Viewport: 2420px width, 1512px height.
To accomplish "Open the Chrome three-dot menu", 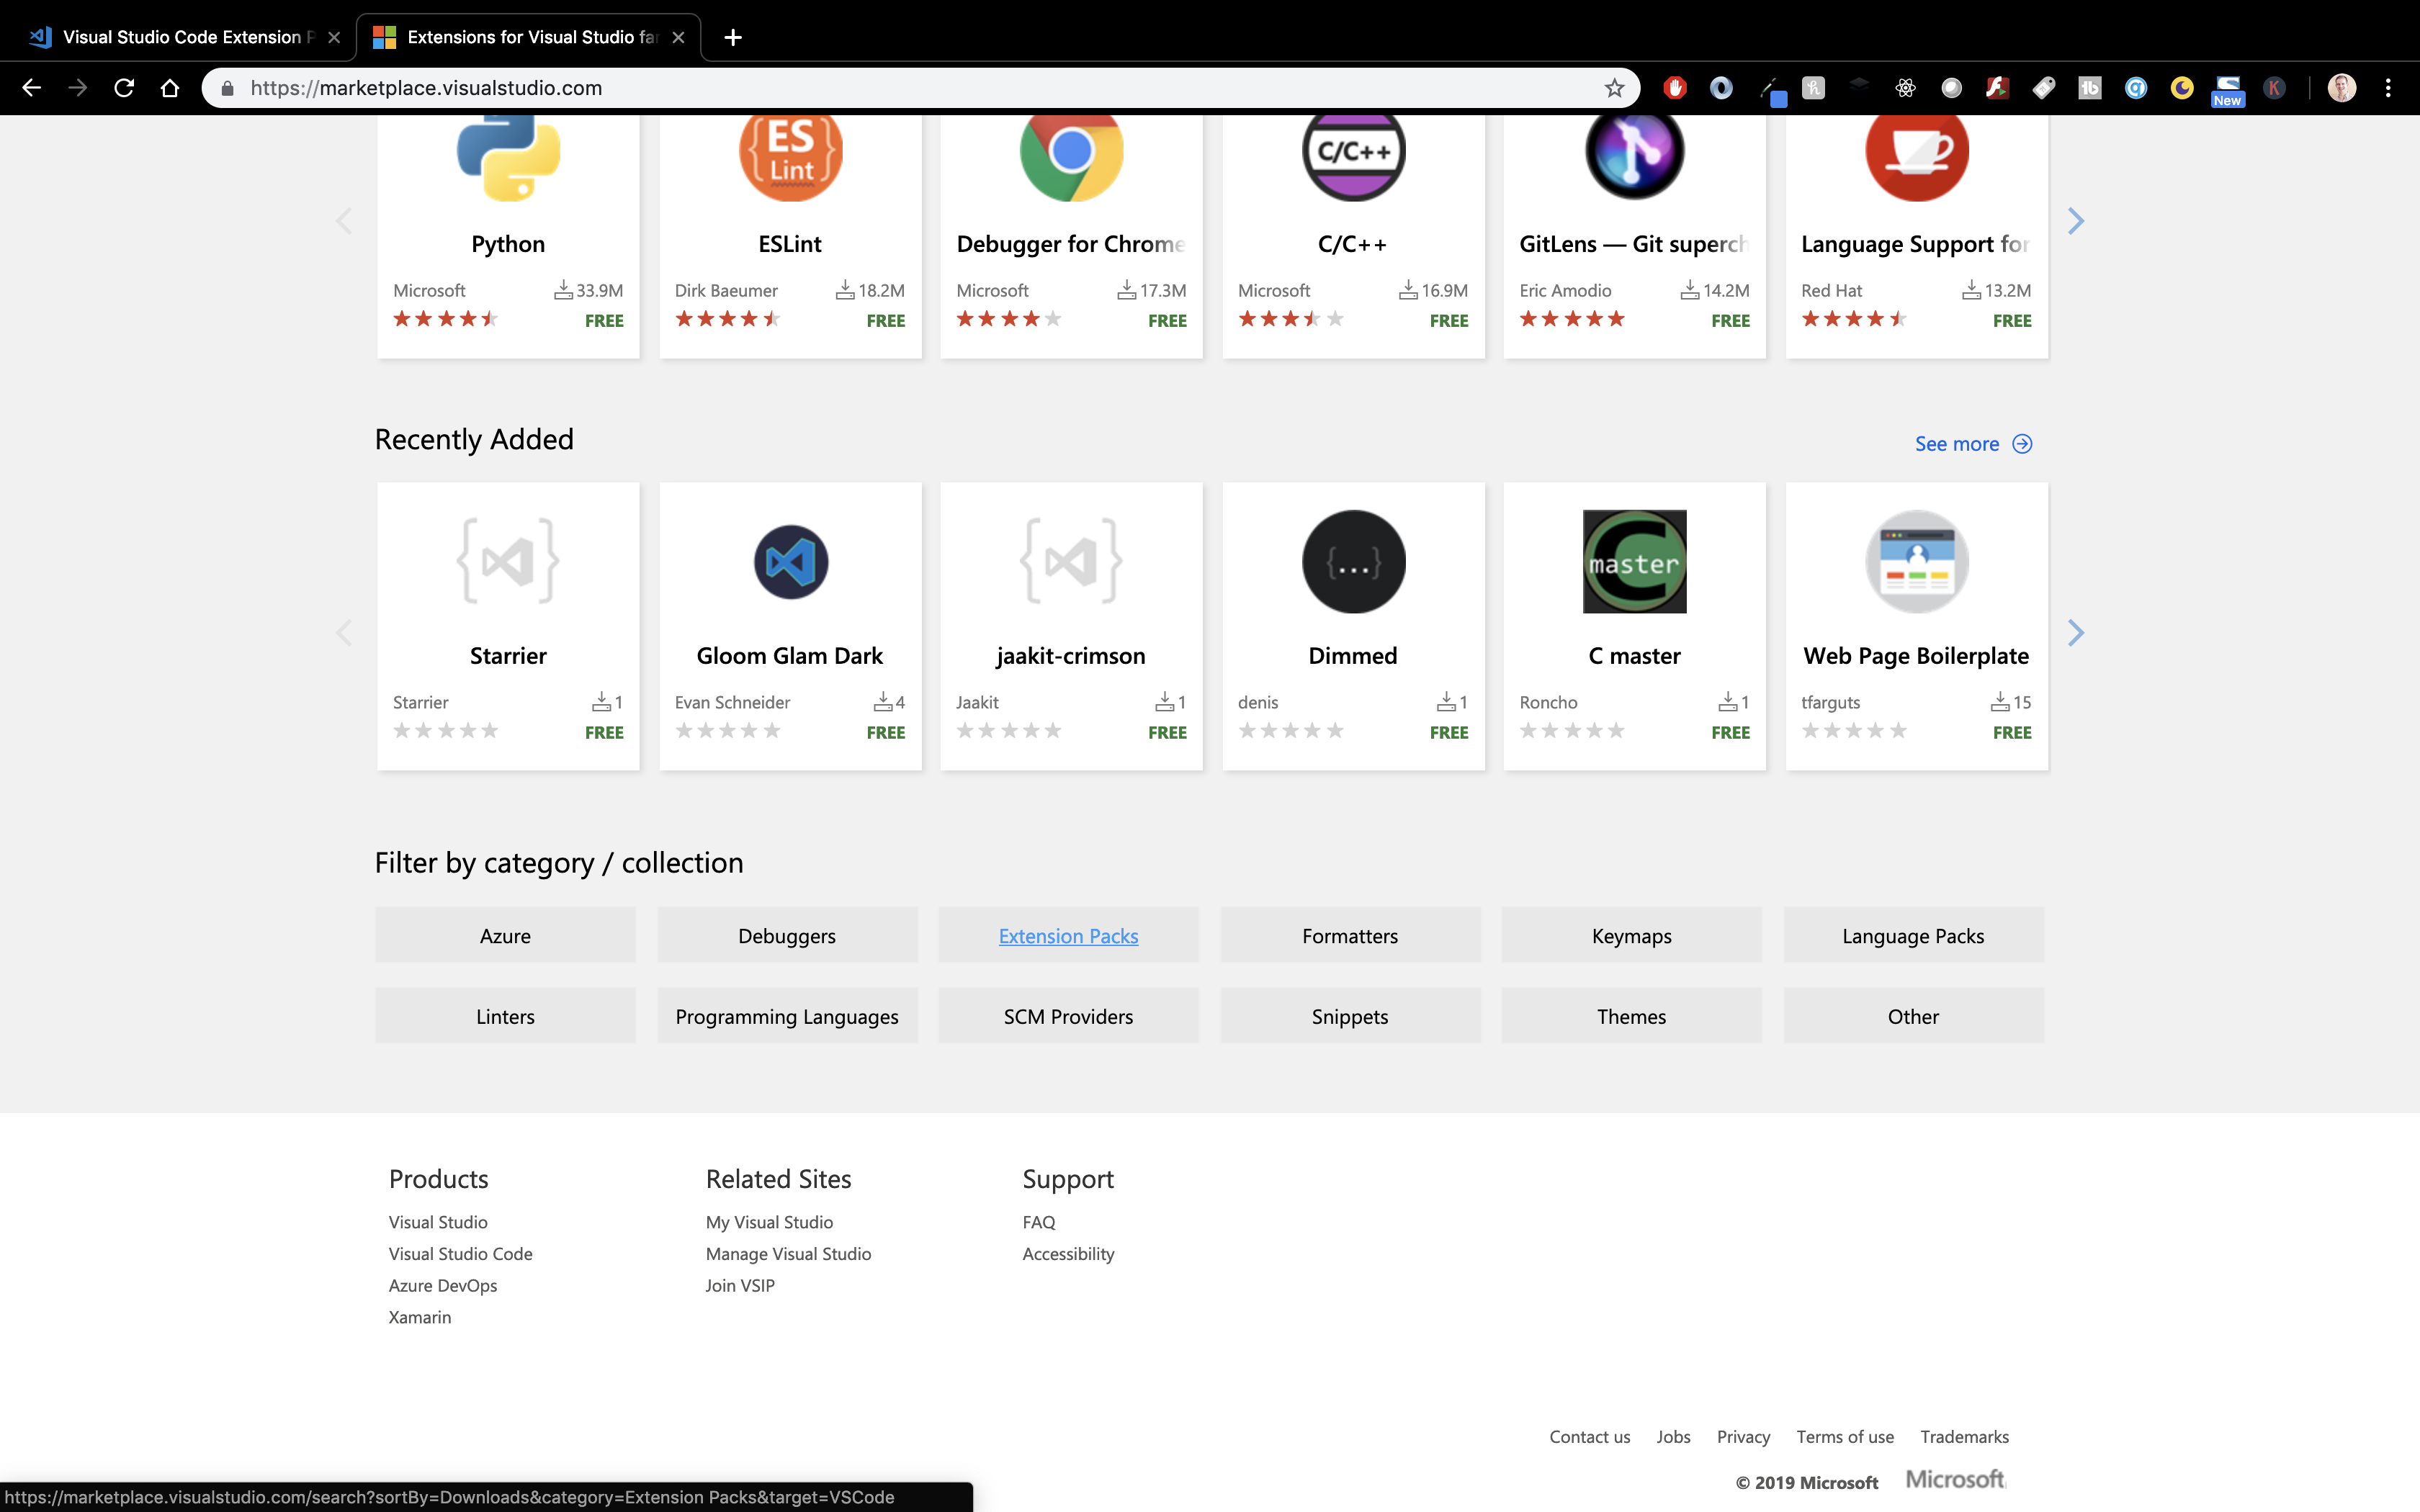I will coord(2388,88).
